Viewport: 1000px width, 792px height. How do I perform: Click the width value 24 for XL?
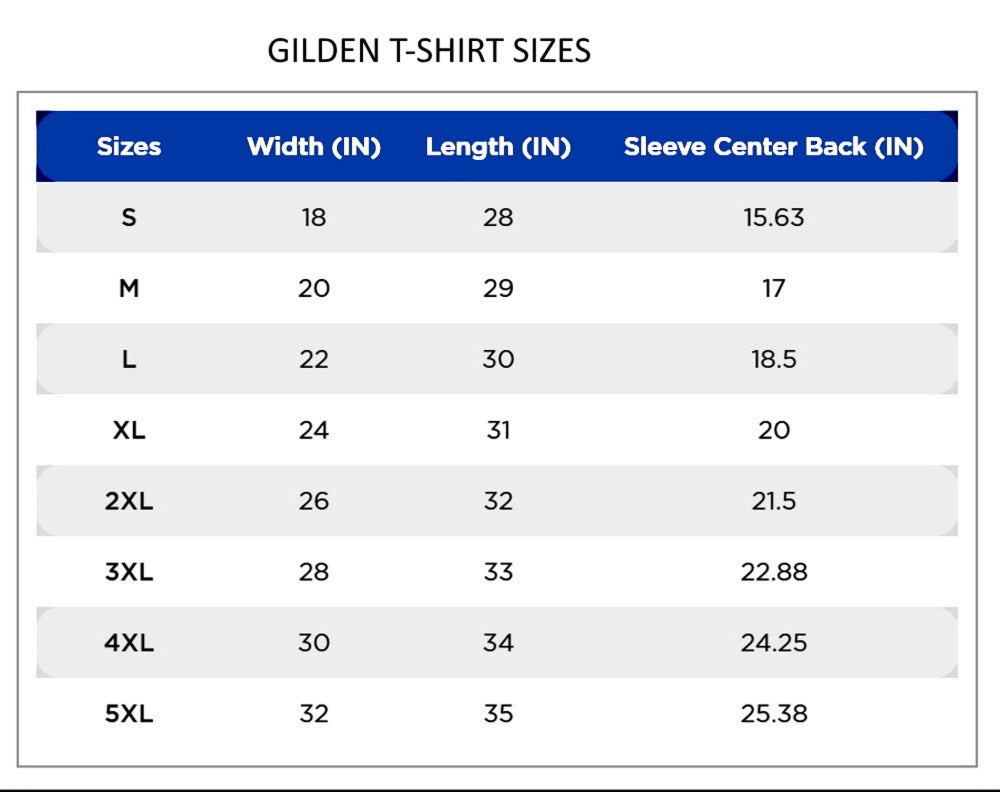(x=314, y=430)
